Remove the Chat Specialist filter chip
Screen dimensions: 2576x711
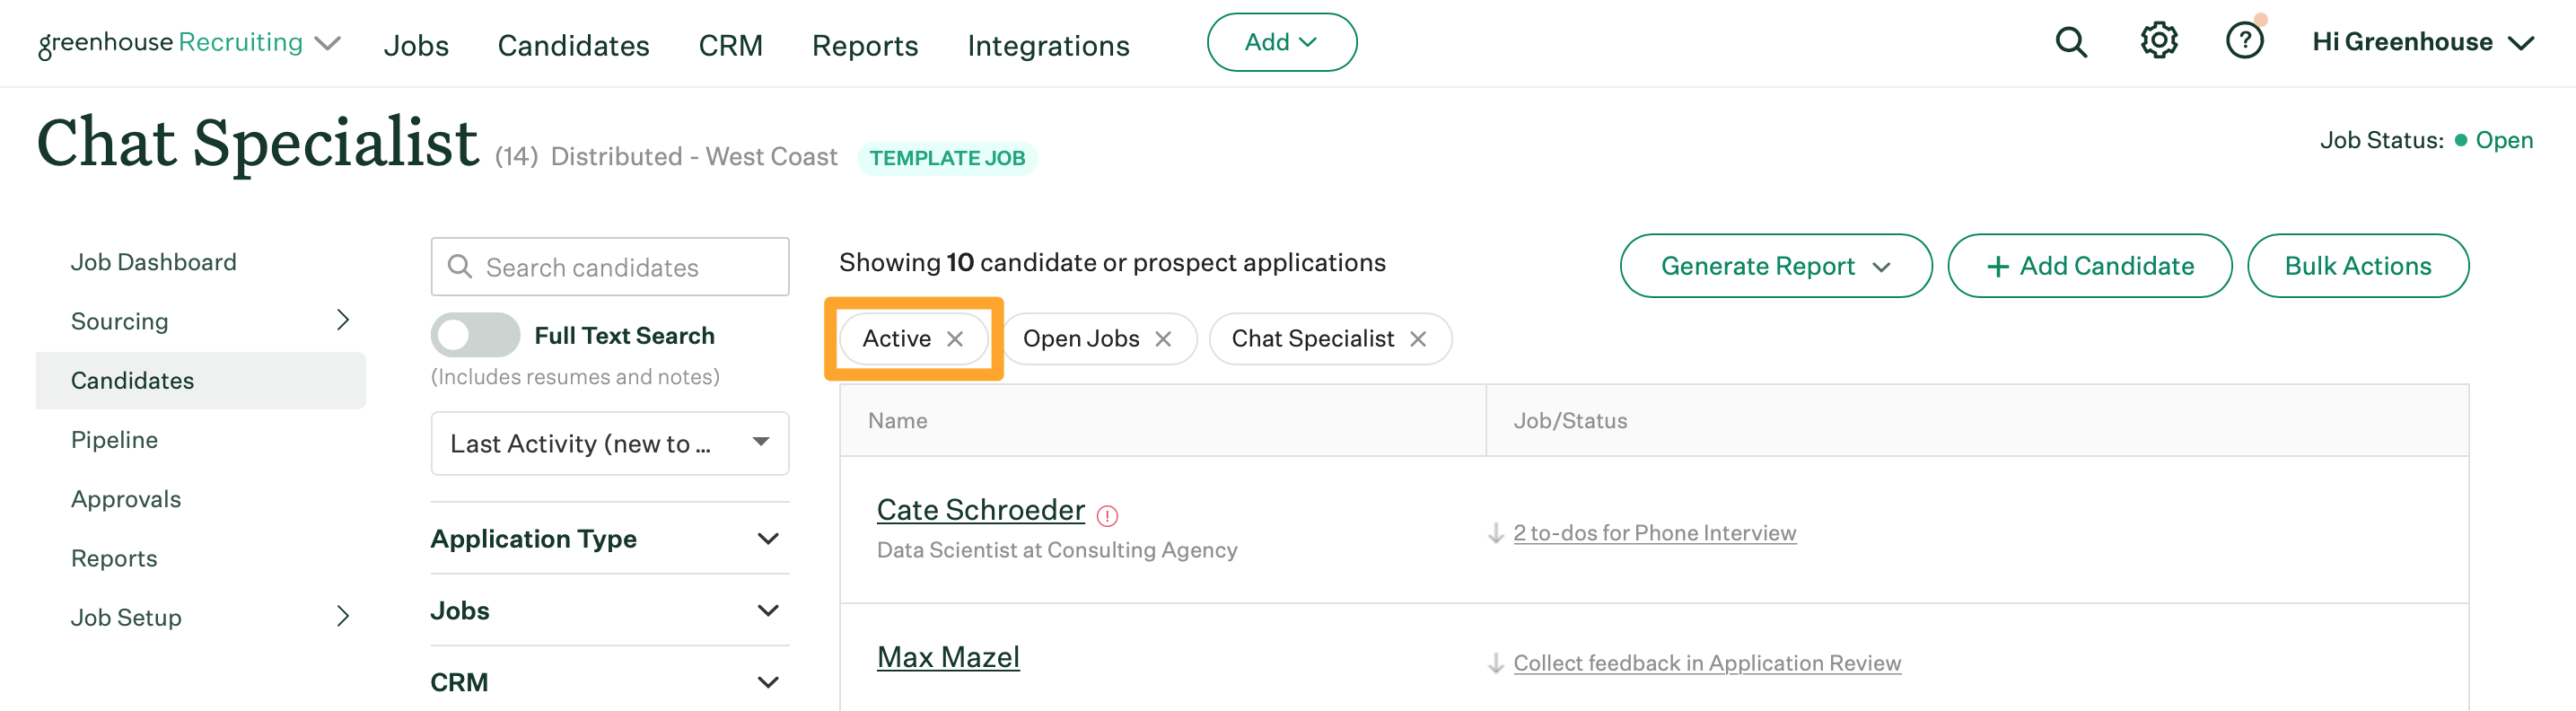point(1418,339)
